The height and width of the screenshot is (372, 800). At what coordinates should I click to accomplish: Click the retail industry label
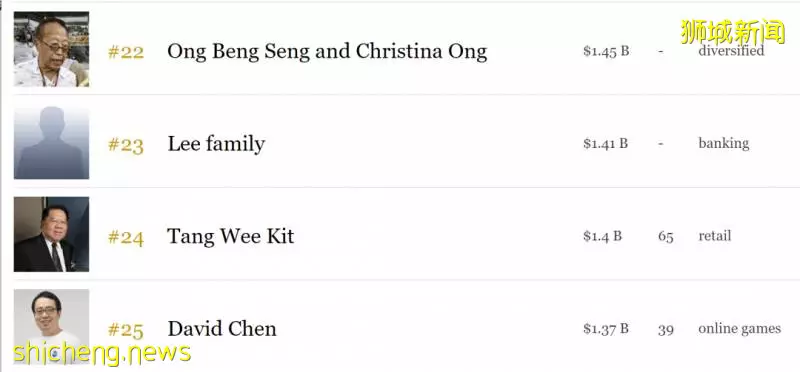click(x=714, y=236)
